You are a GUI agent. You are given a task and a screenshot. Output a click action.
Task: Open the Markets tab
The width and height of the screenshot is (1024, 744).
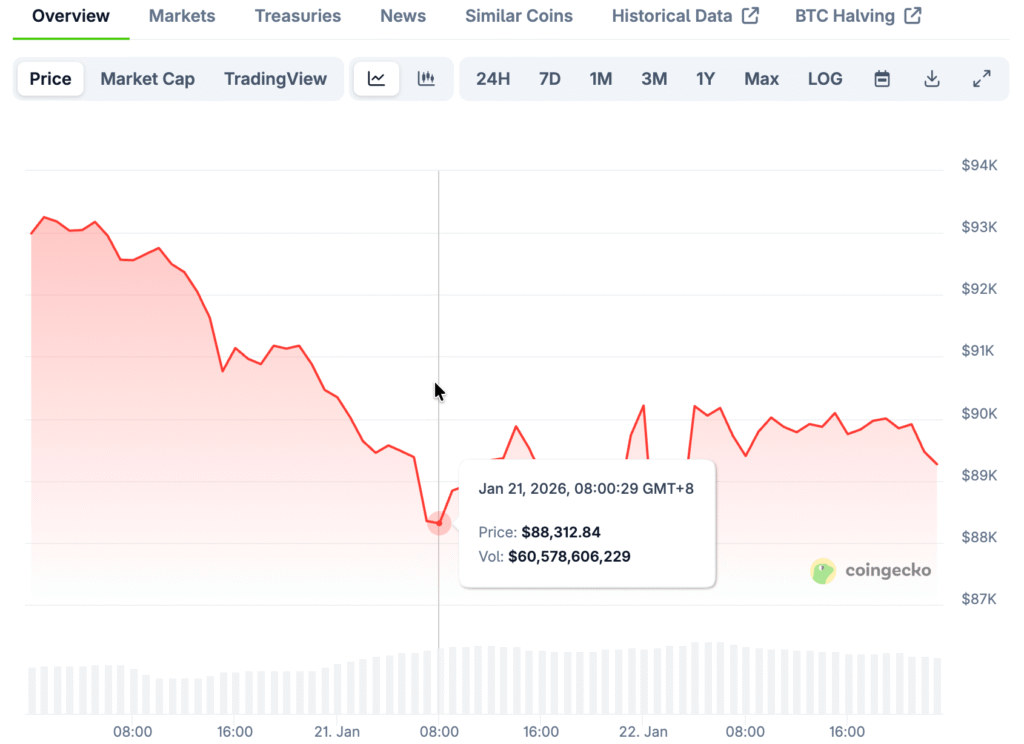[x=182, y=16]
